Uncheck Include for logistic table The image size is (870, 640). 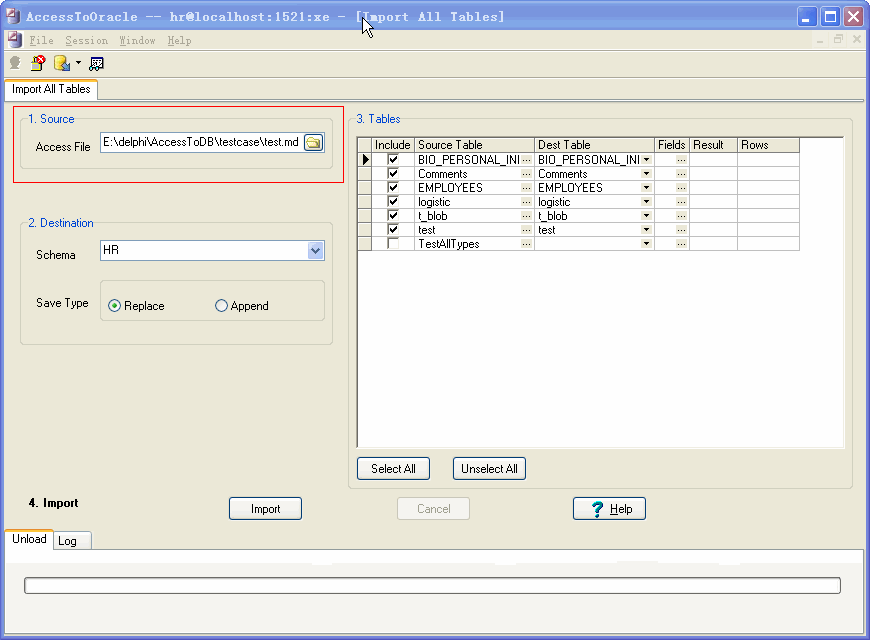pos(393,201)
